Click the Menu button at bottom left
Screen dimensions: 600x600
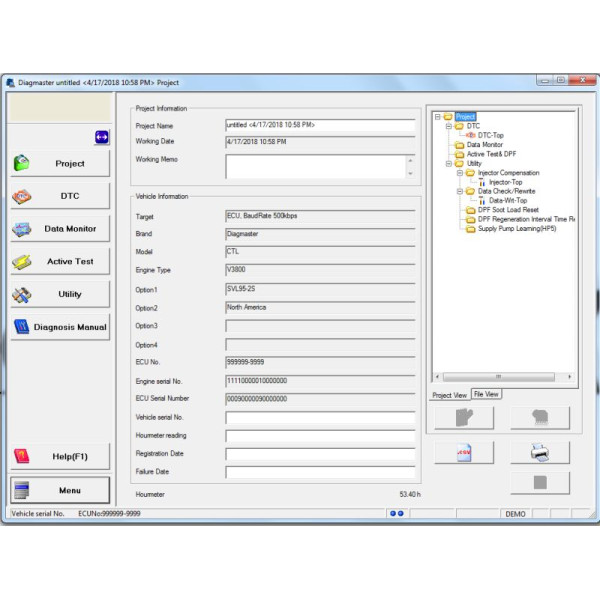point(59,490)
